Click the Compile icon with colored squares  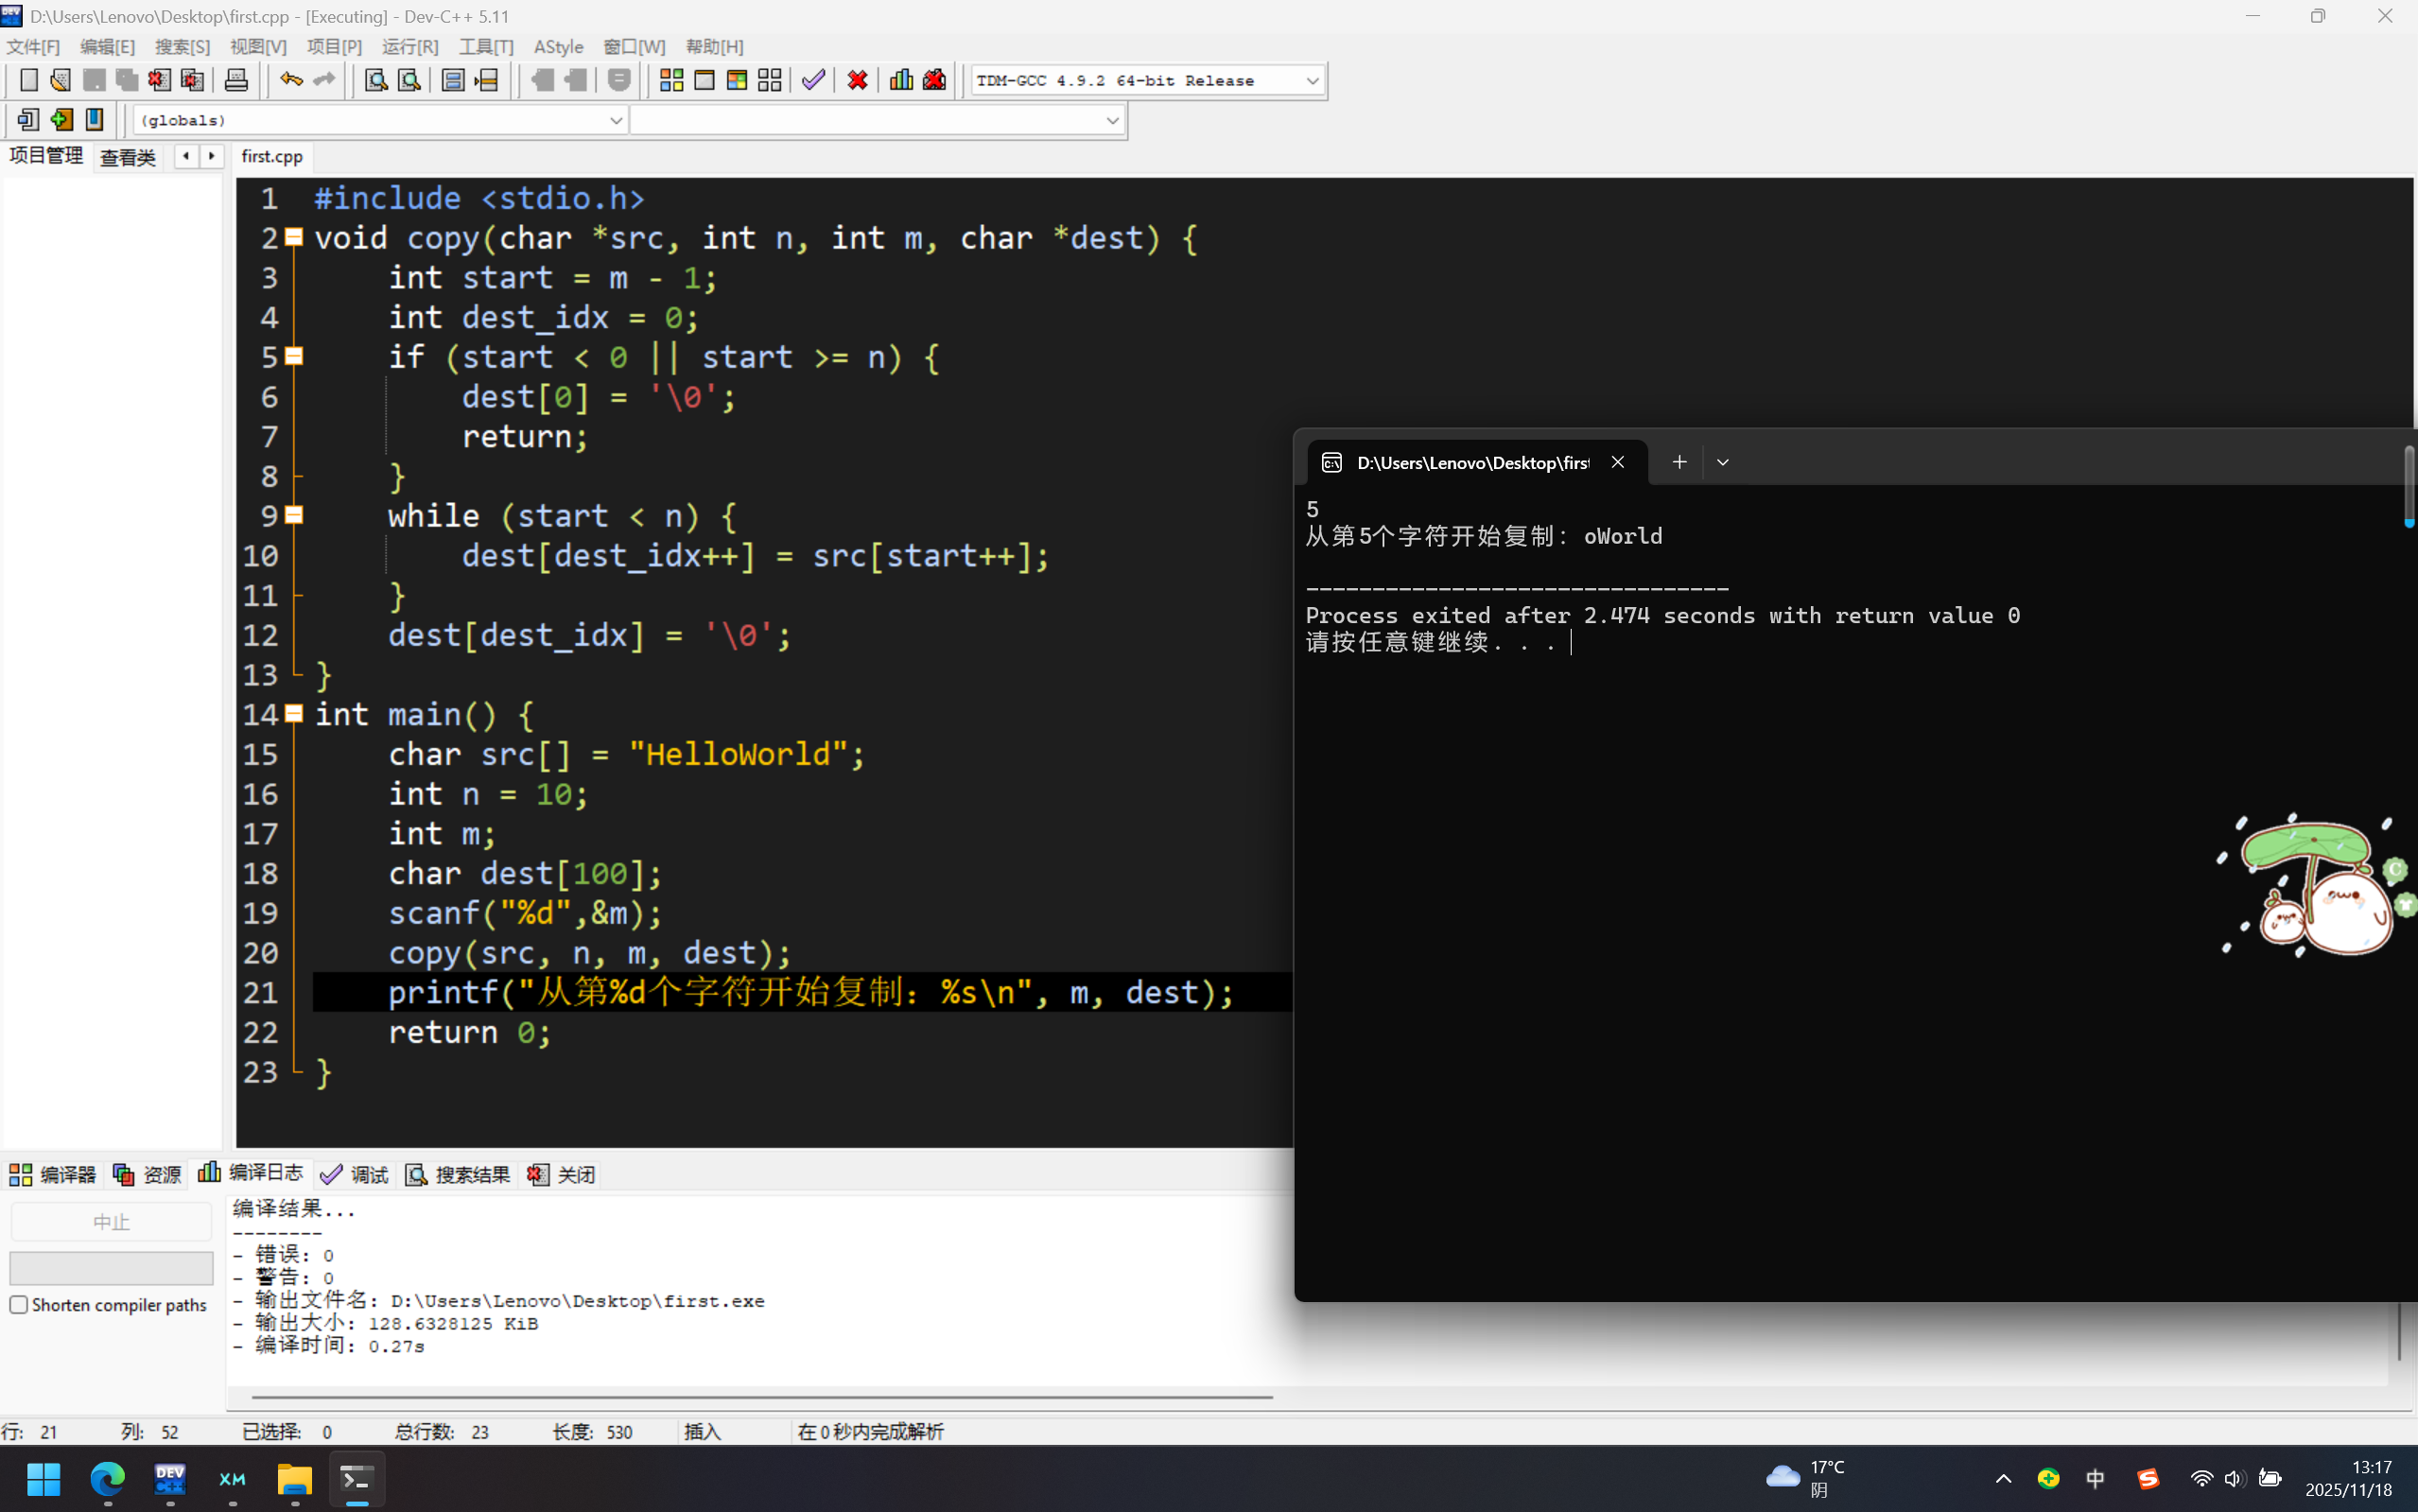(x=671, y=80)
